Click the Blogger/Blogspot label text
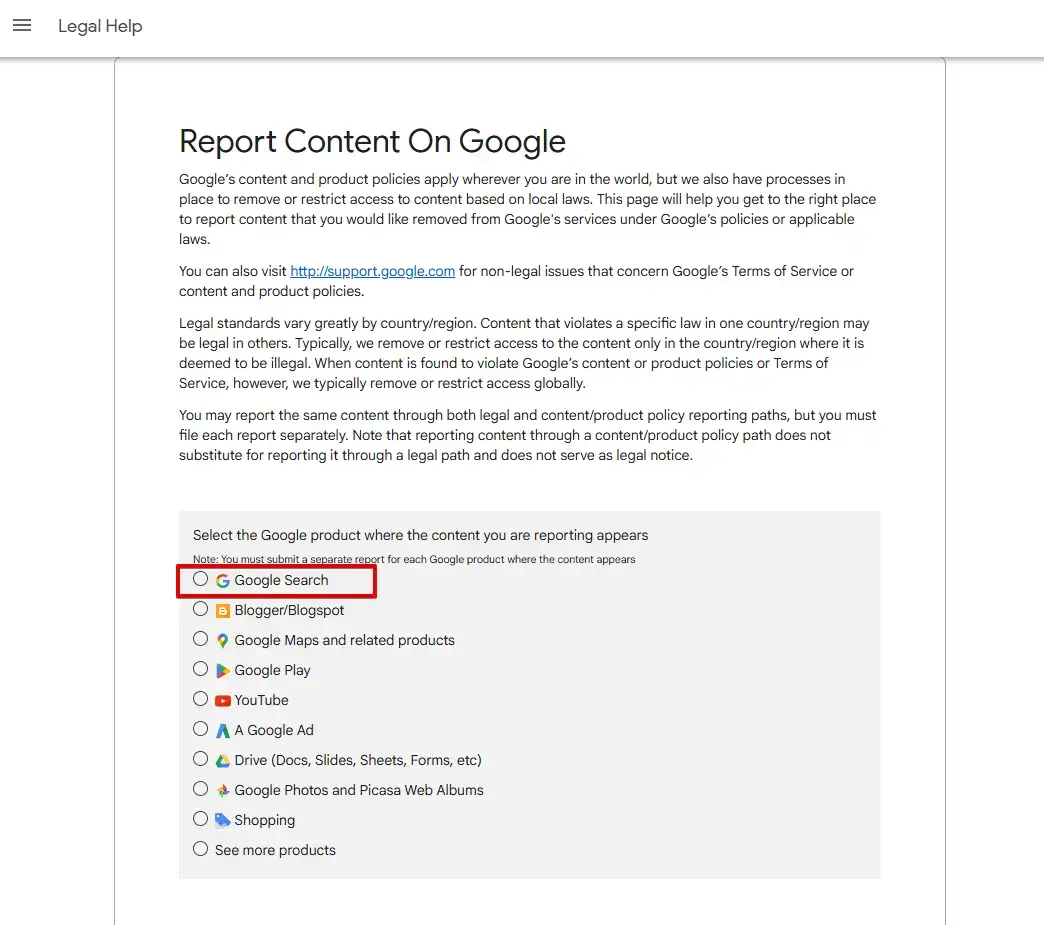 289,611
